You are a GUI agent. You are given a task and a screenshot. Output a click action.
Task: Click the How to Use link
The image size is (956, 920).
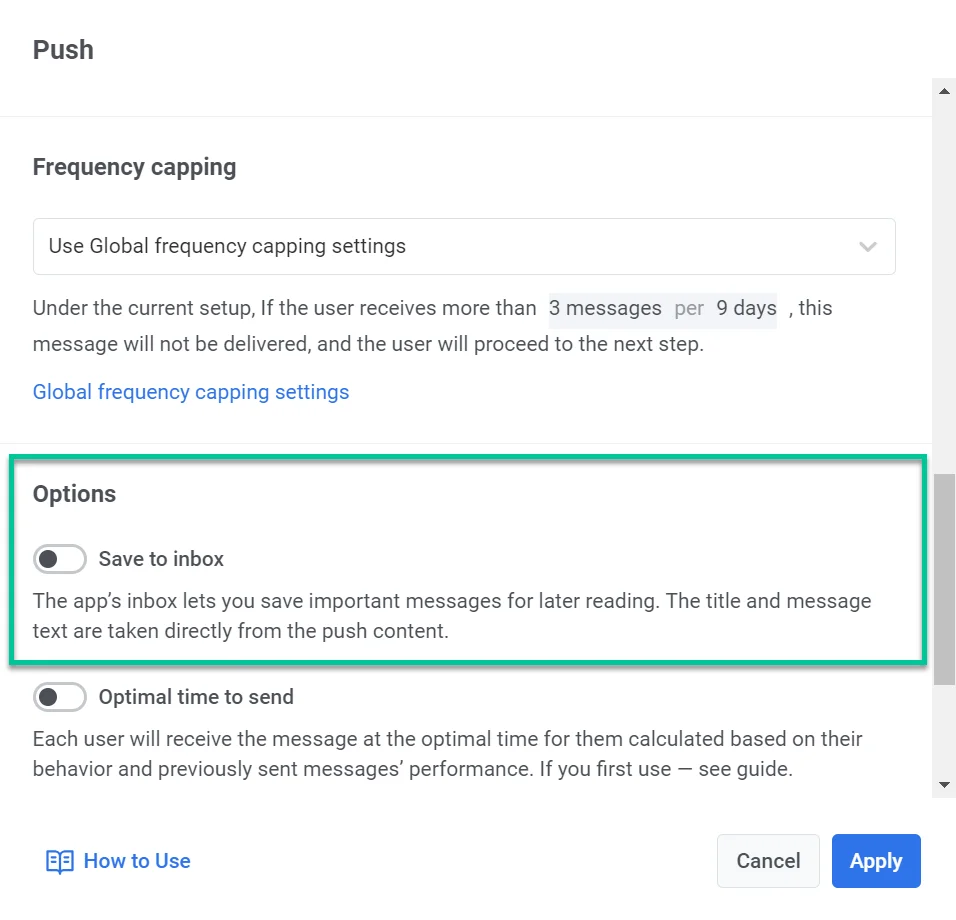tap(137, 861)
